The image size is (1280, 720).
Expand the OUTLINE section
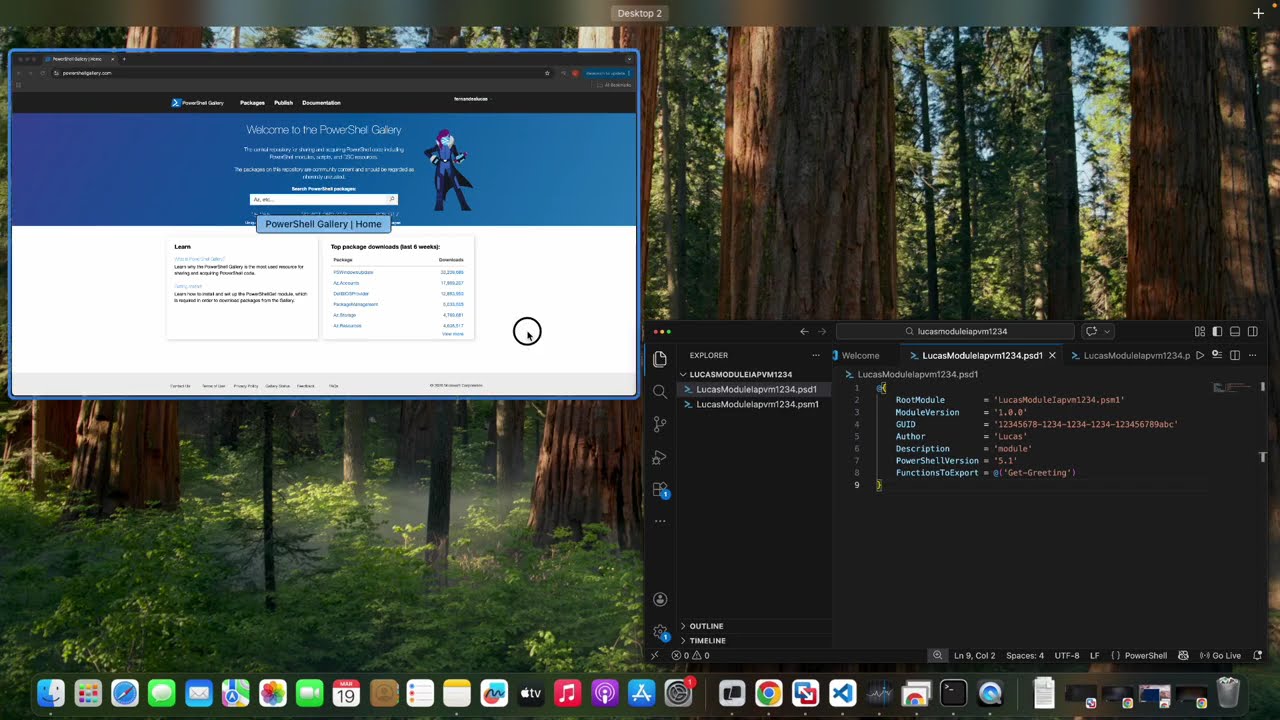[x=706, y=626]
